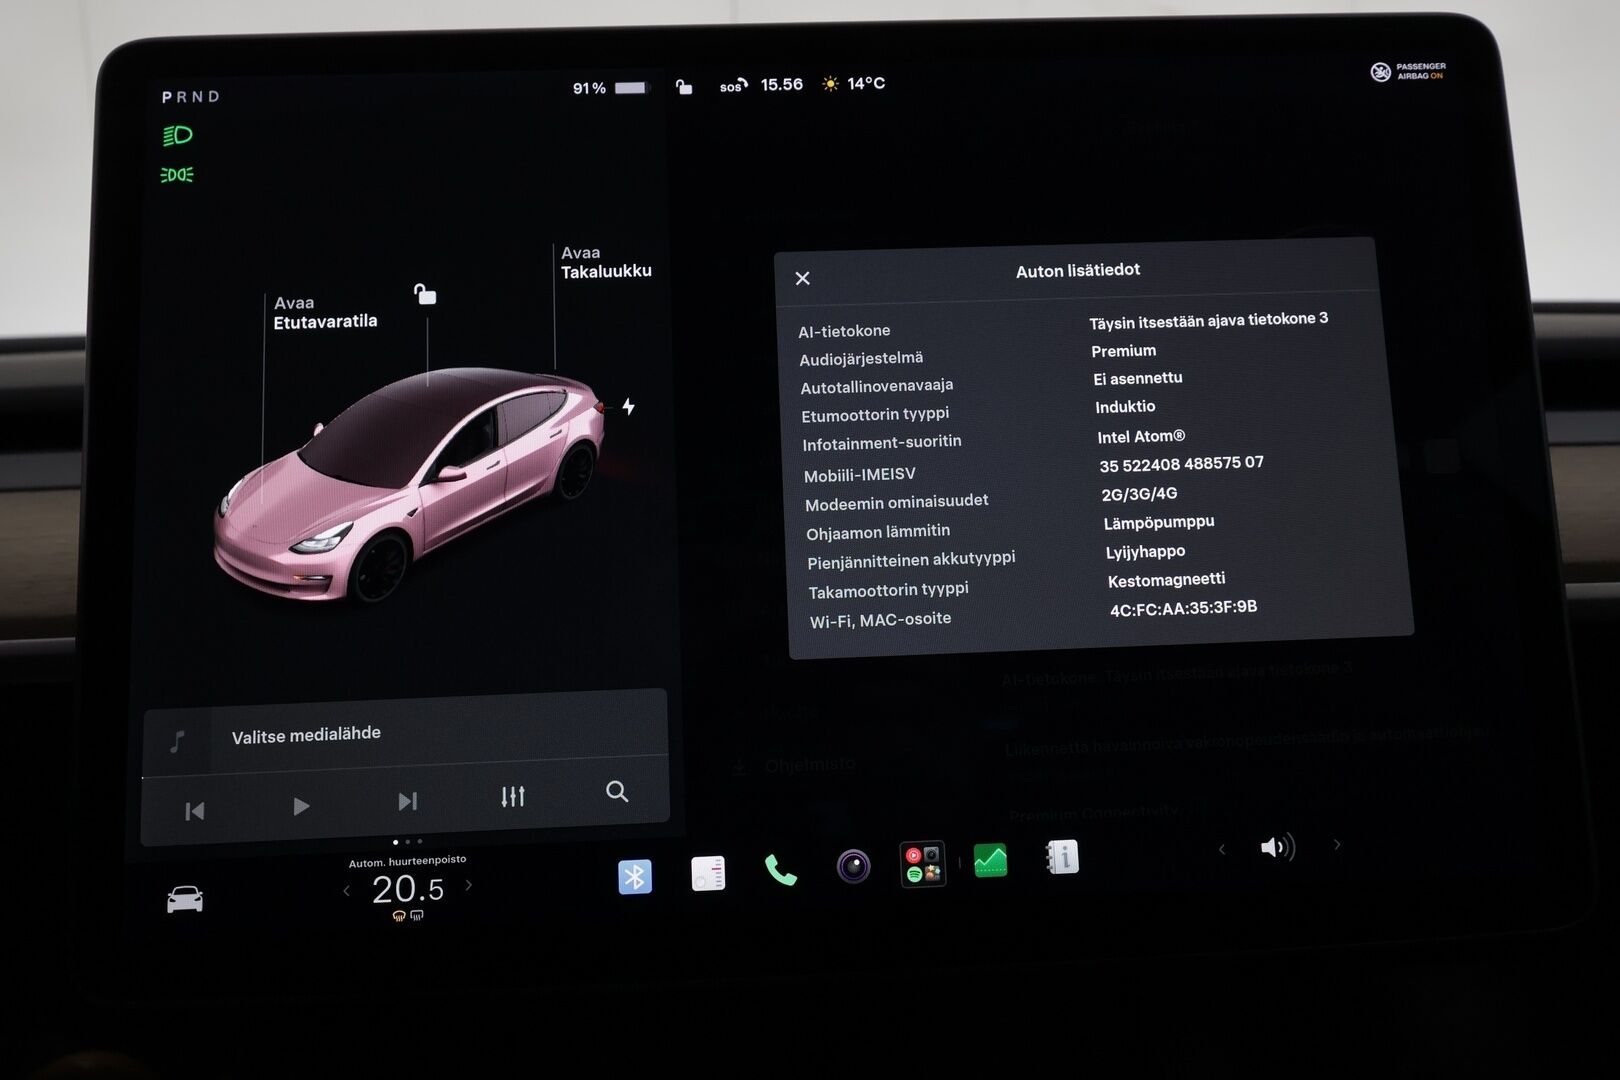Screen dimensions: 1620x1080
Task: Open the dashcam camera app
Action: click(x=853, y=866)
